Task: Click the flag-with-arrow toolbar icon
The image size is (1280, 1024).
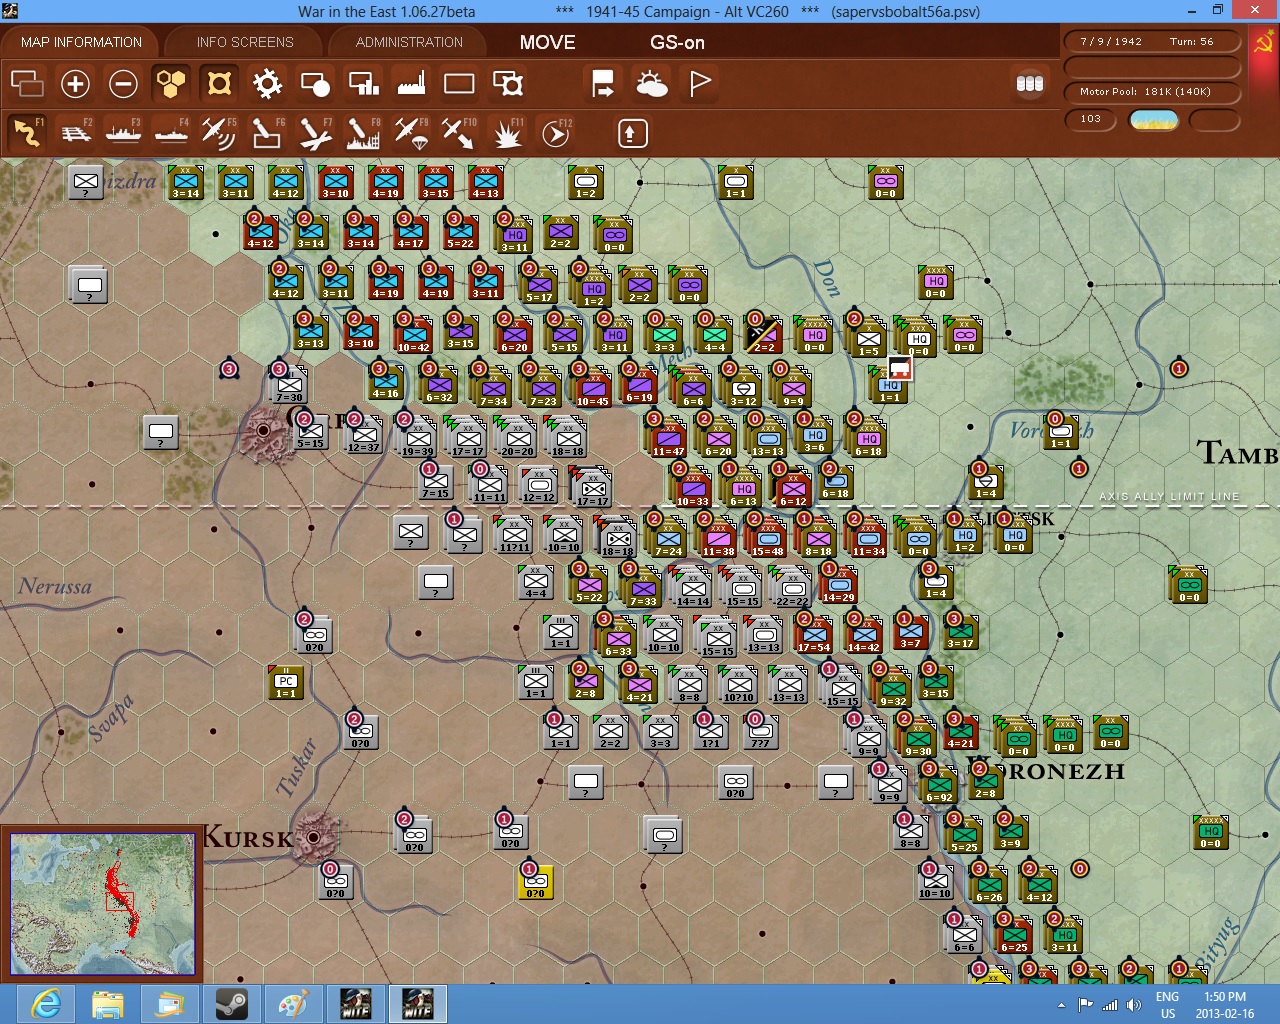Action: coord(603,83)
